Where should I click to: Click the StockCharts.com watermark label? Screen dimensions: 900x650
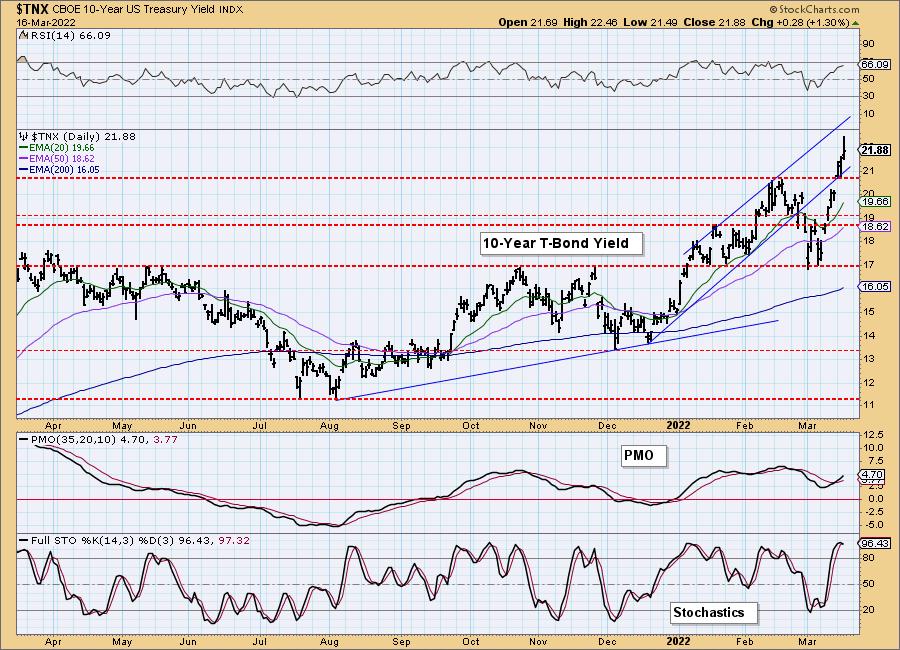click(x=813, y=9)
